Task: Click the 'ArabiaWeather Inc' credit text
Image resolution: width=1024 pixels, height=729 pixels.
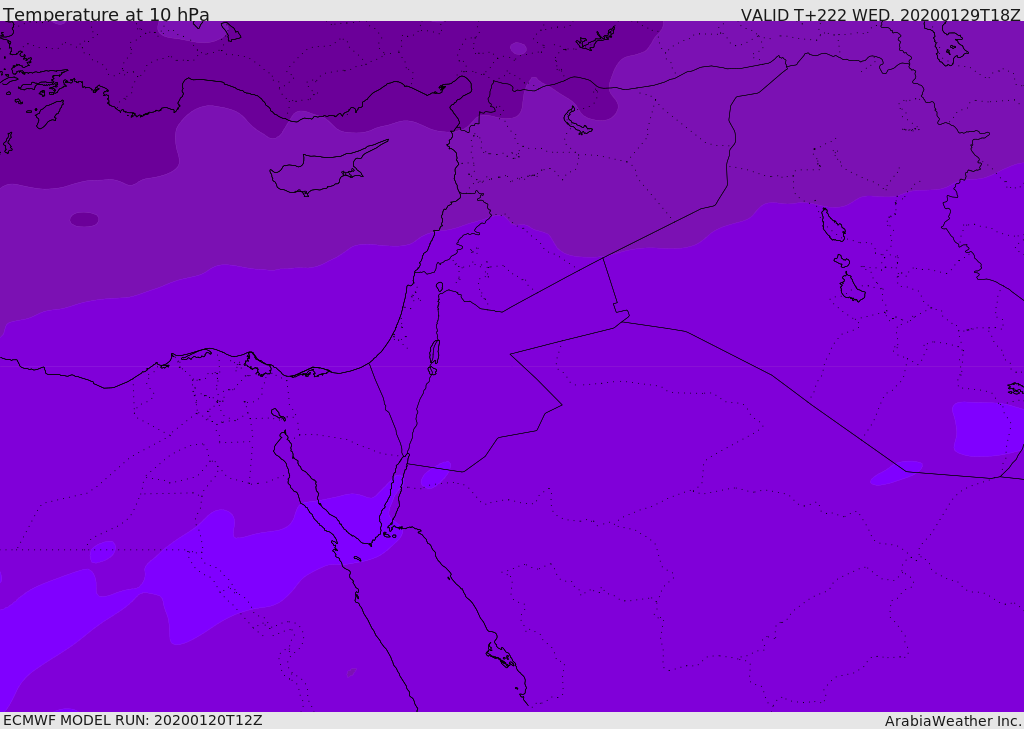Action: tap(952, 721)
